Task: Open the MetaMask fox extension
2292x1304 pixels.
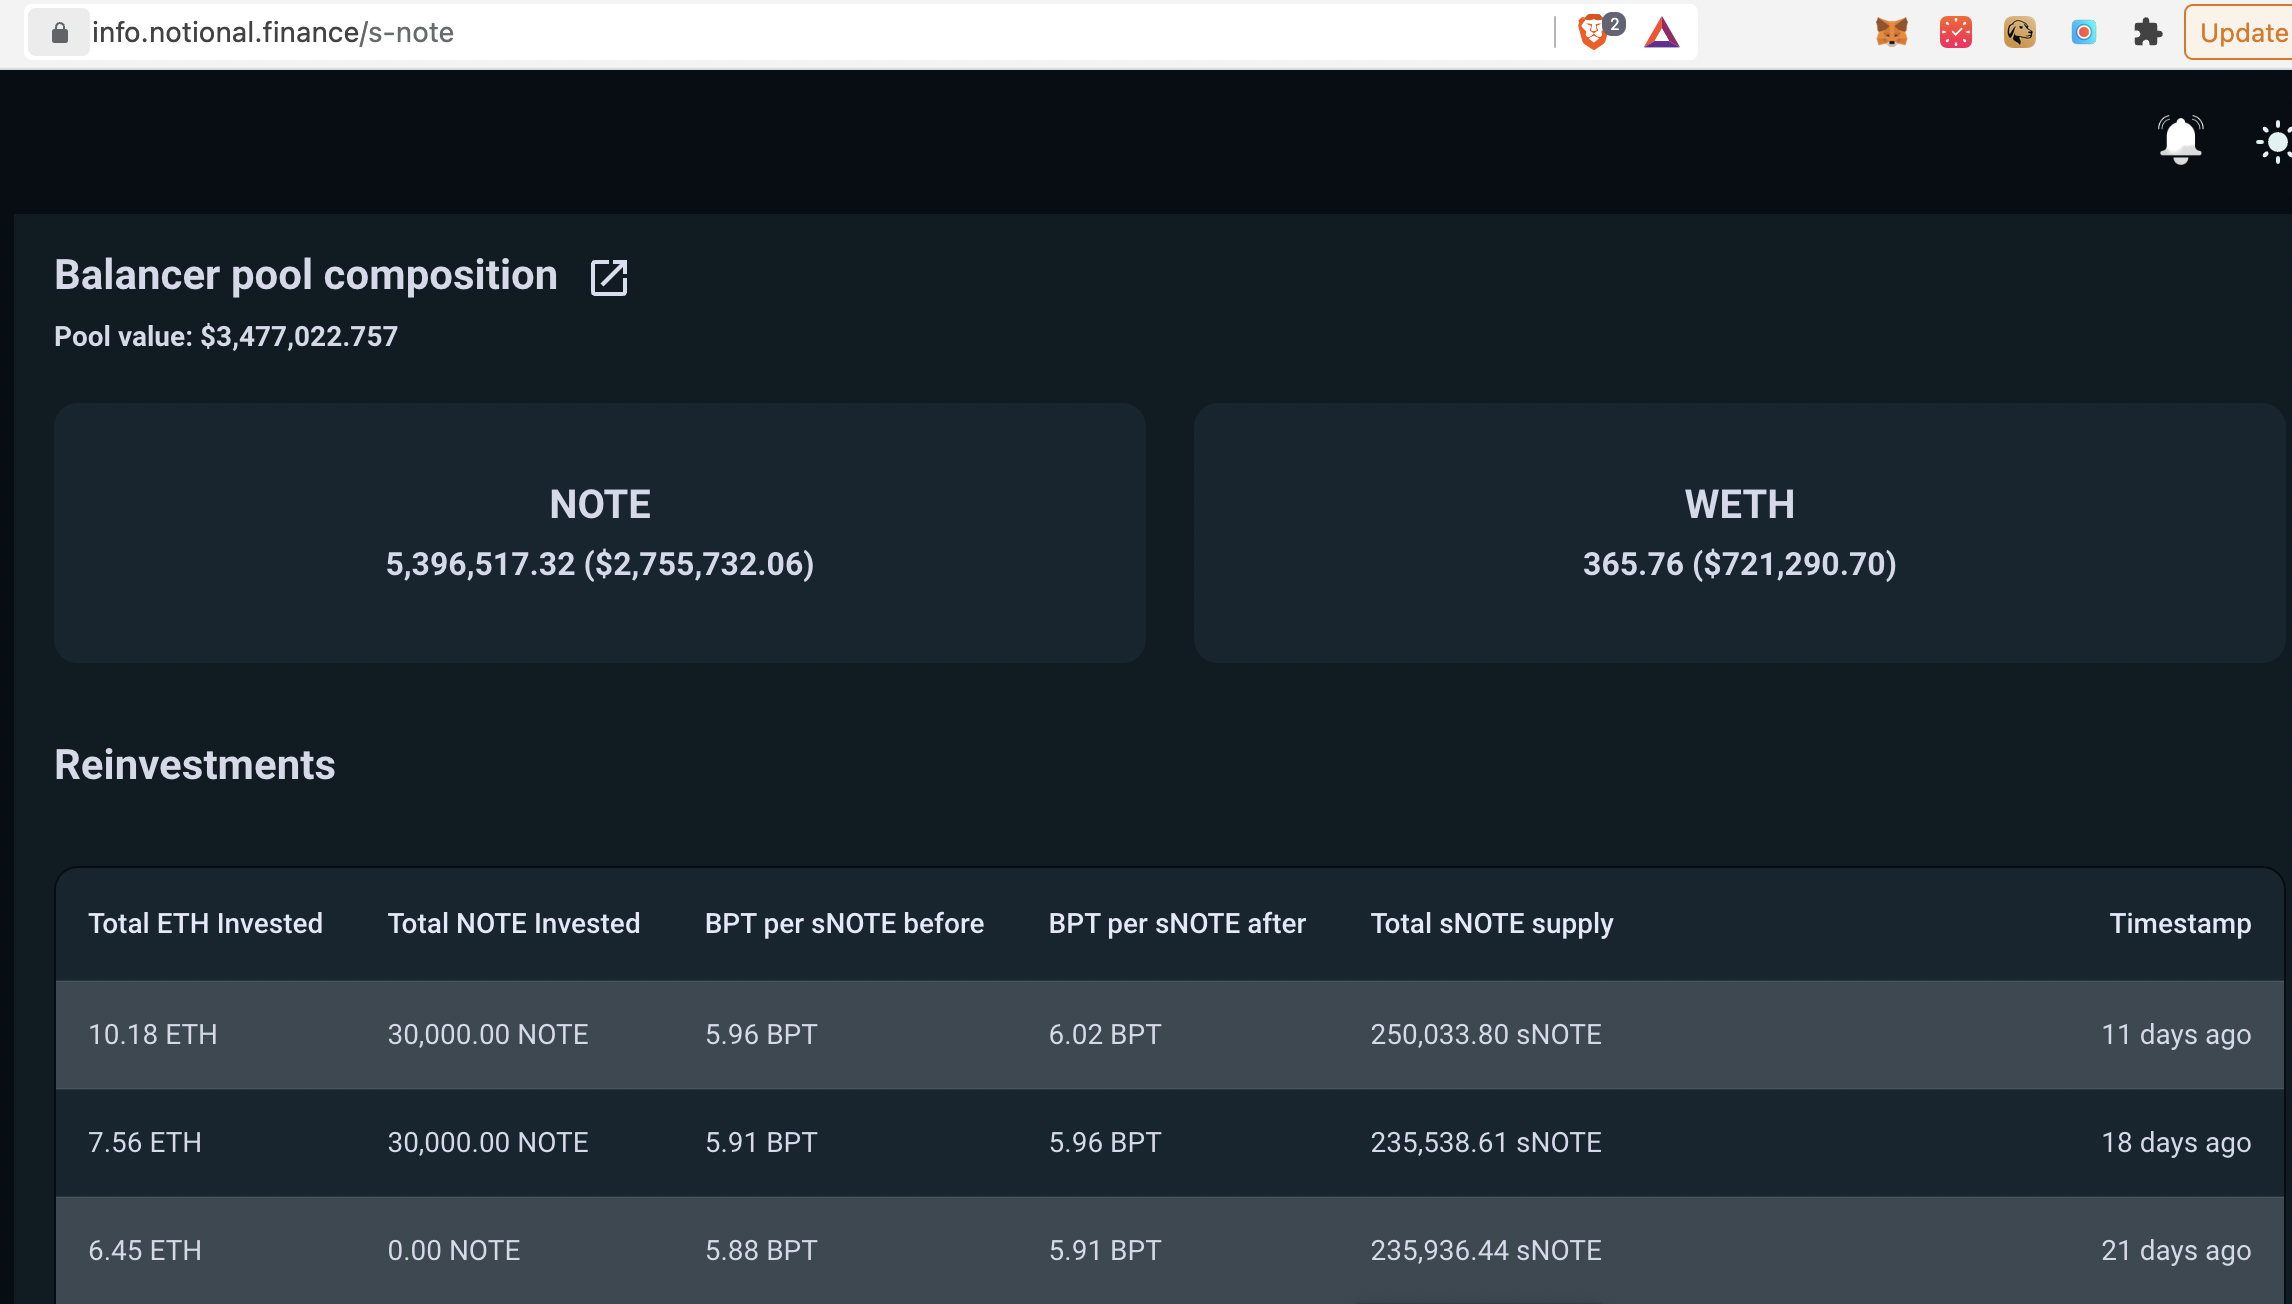Action: coord(1891,32)
